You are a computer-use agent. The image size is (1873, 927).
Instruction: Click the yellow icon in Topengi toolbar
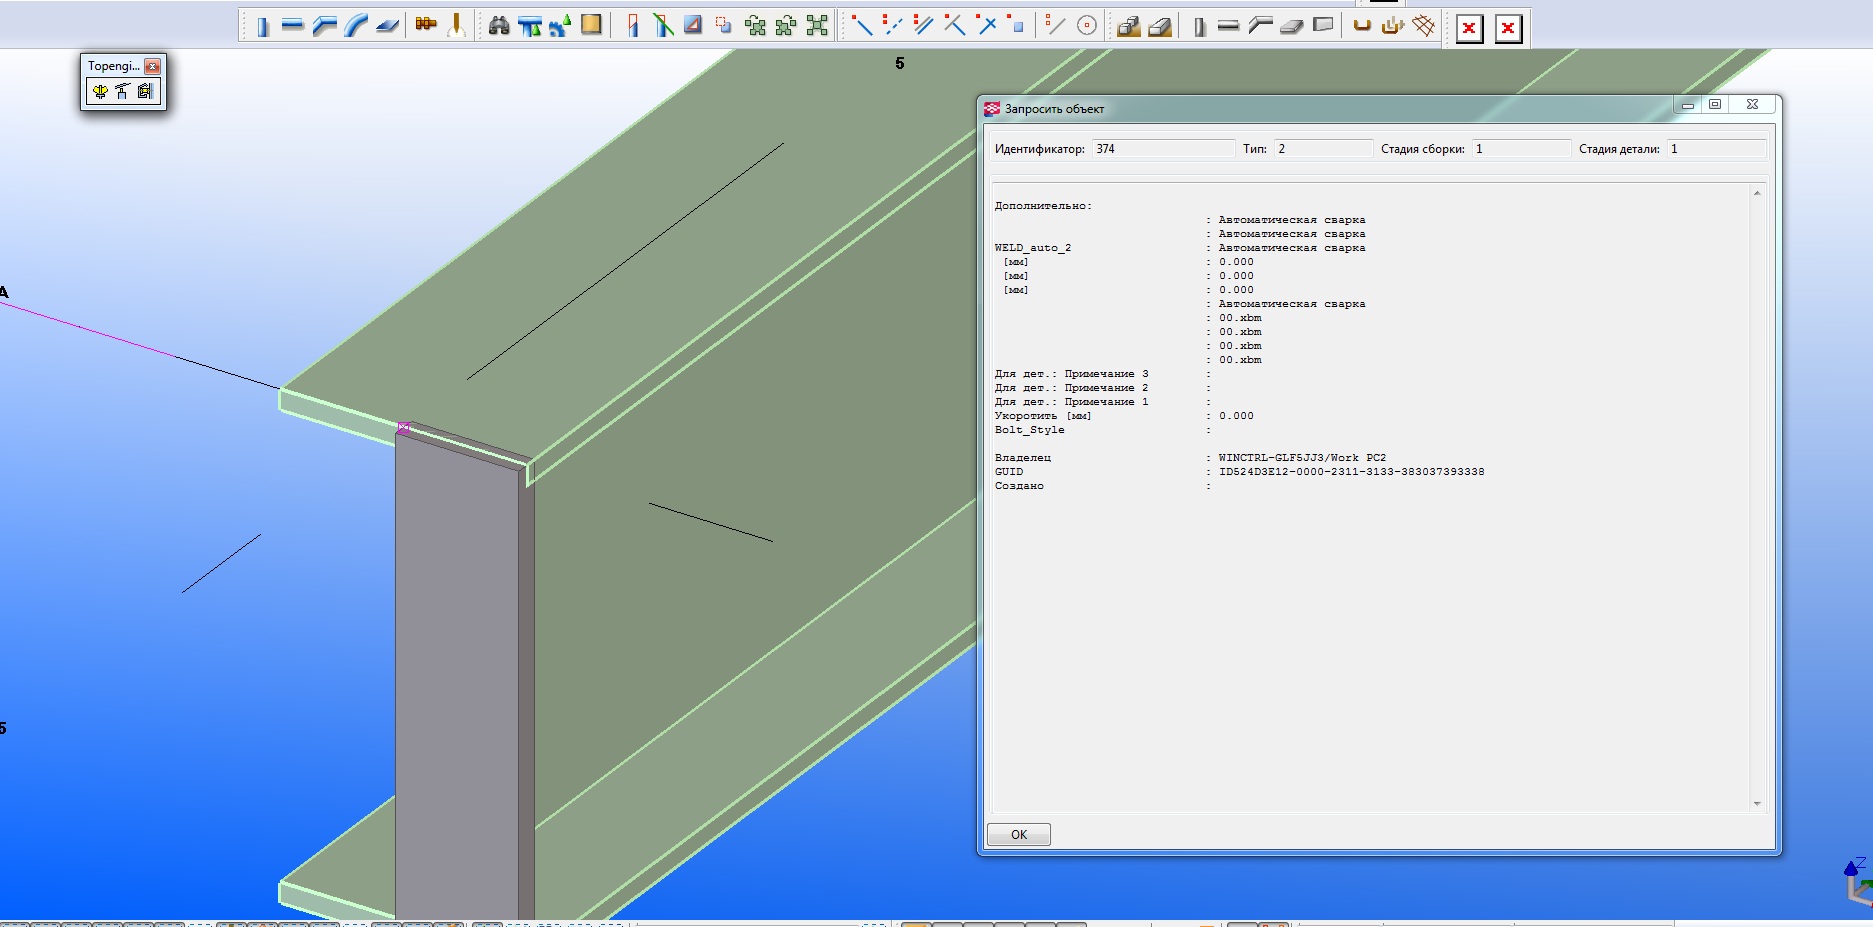pyautogui.click(x=99, y=92)
